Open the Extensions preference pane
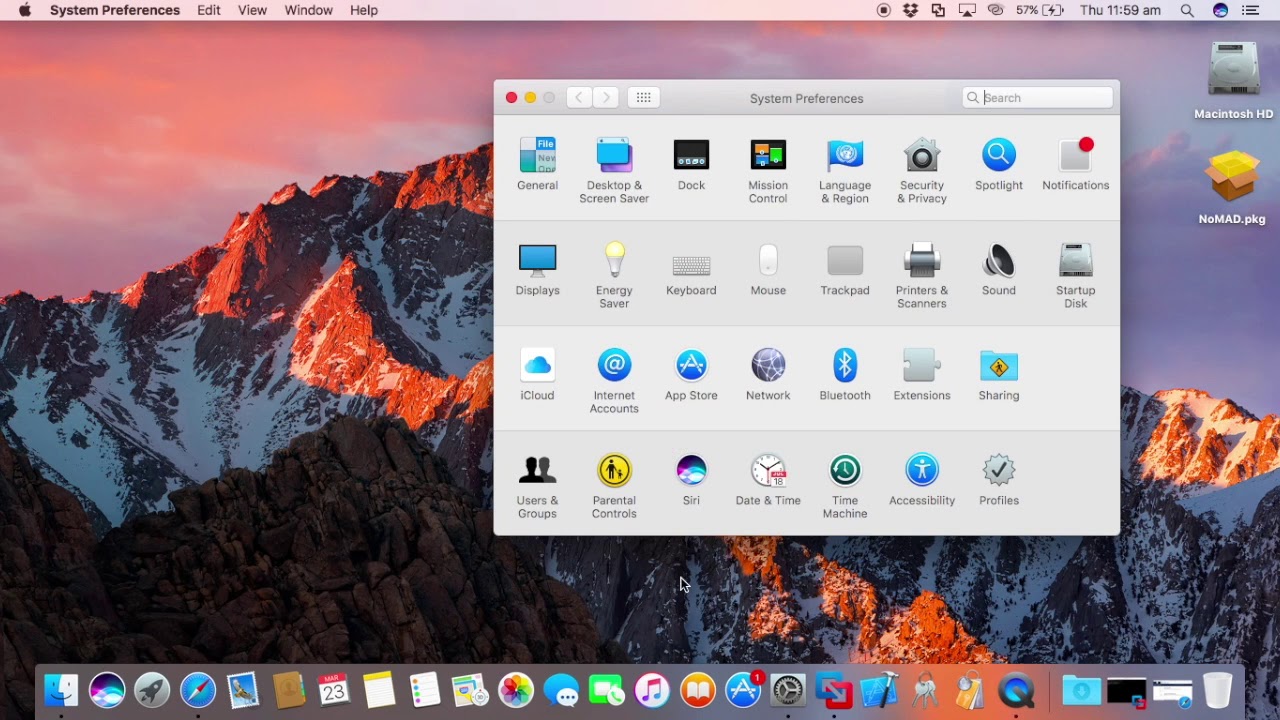 pos(922,374)
